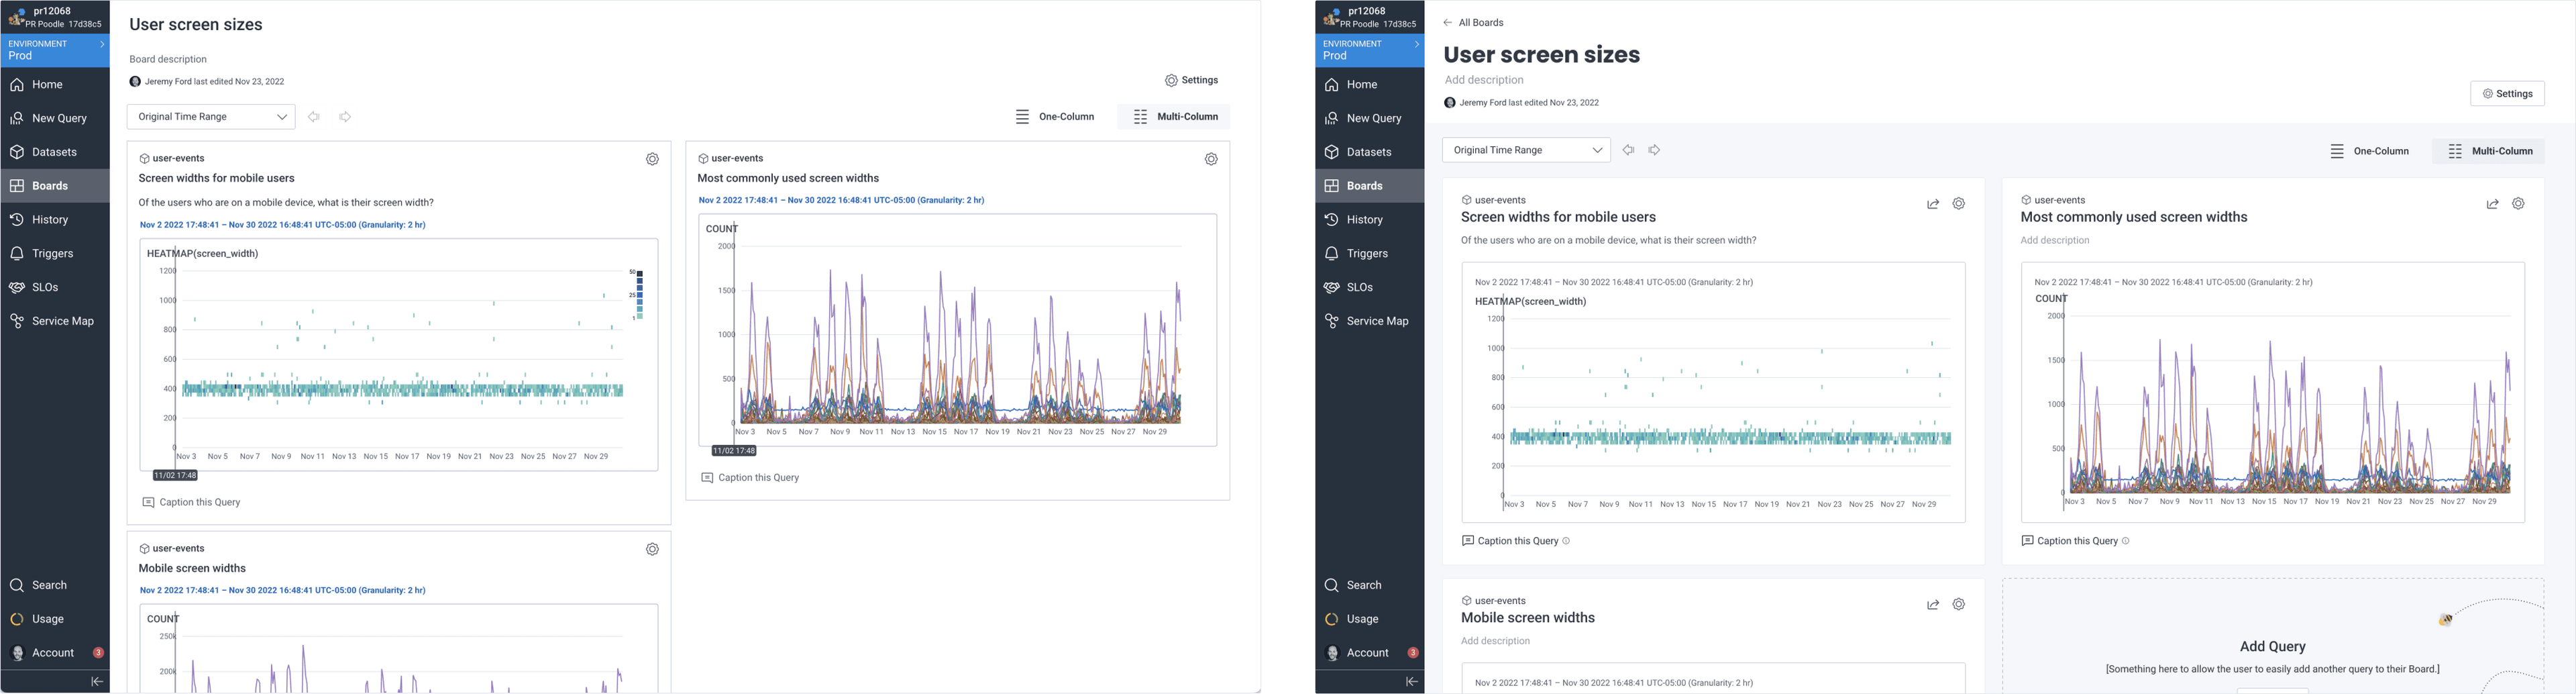Viewport: 2576px width, 694px height.
Task: Open Original Time Range dropdown in left window
Action: coord(211,117)
